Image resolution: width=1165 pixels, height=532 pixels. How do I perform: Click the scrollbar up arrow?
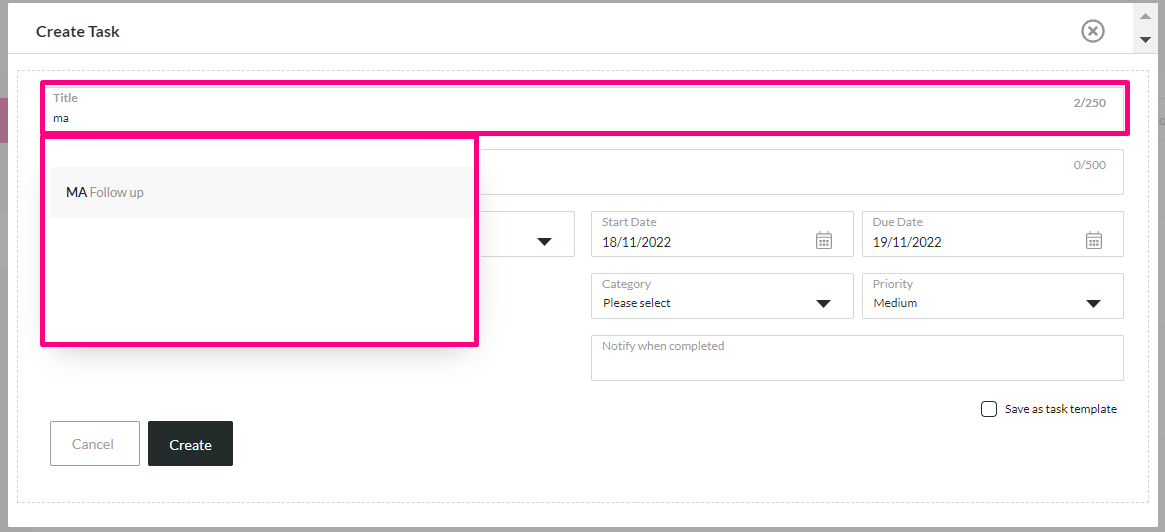click(1145, 14)
